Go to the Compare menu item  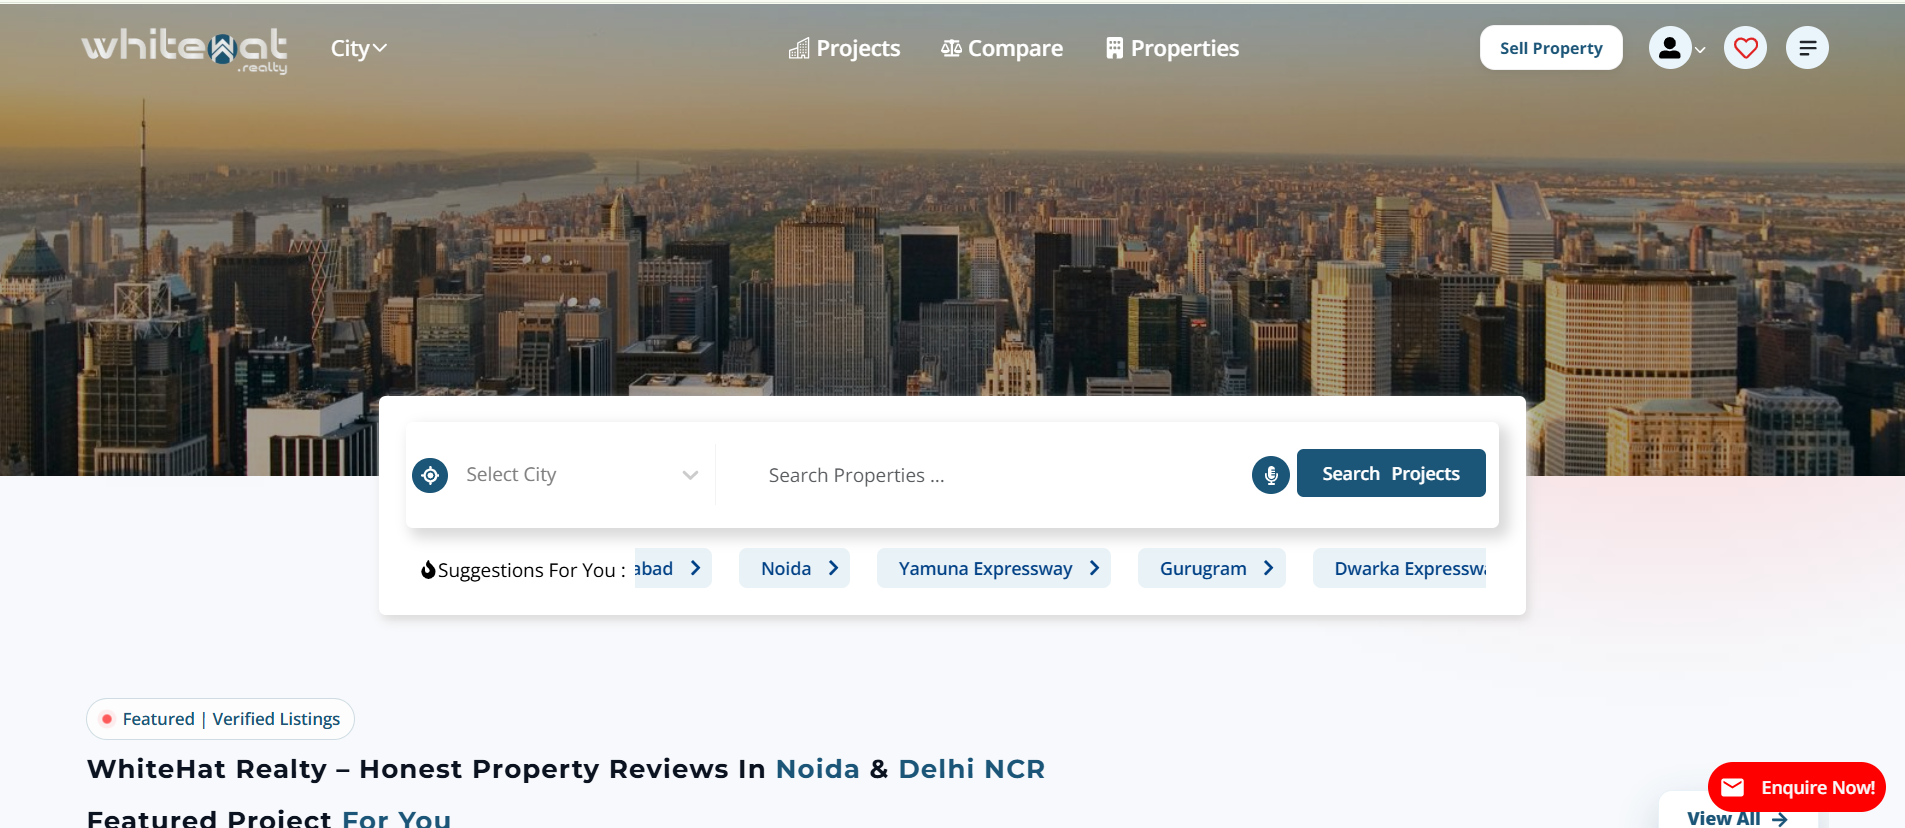pyautogui.click(x=1002, y=49)
